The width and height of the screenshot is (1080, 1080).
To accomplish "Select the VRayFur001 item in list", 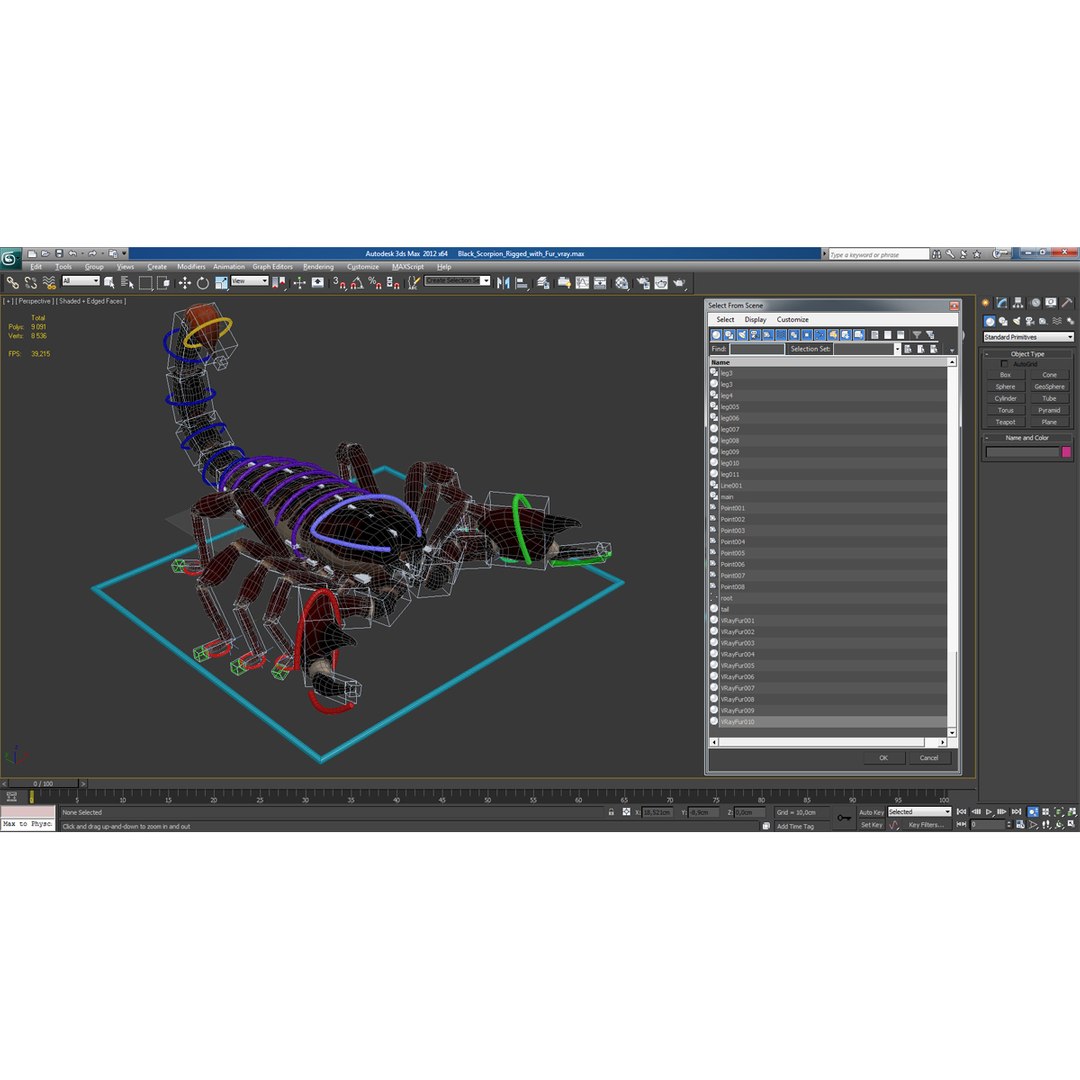I will 829,621.
